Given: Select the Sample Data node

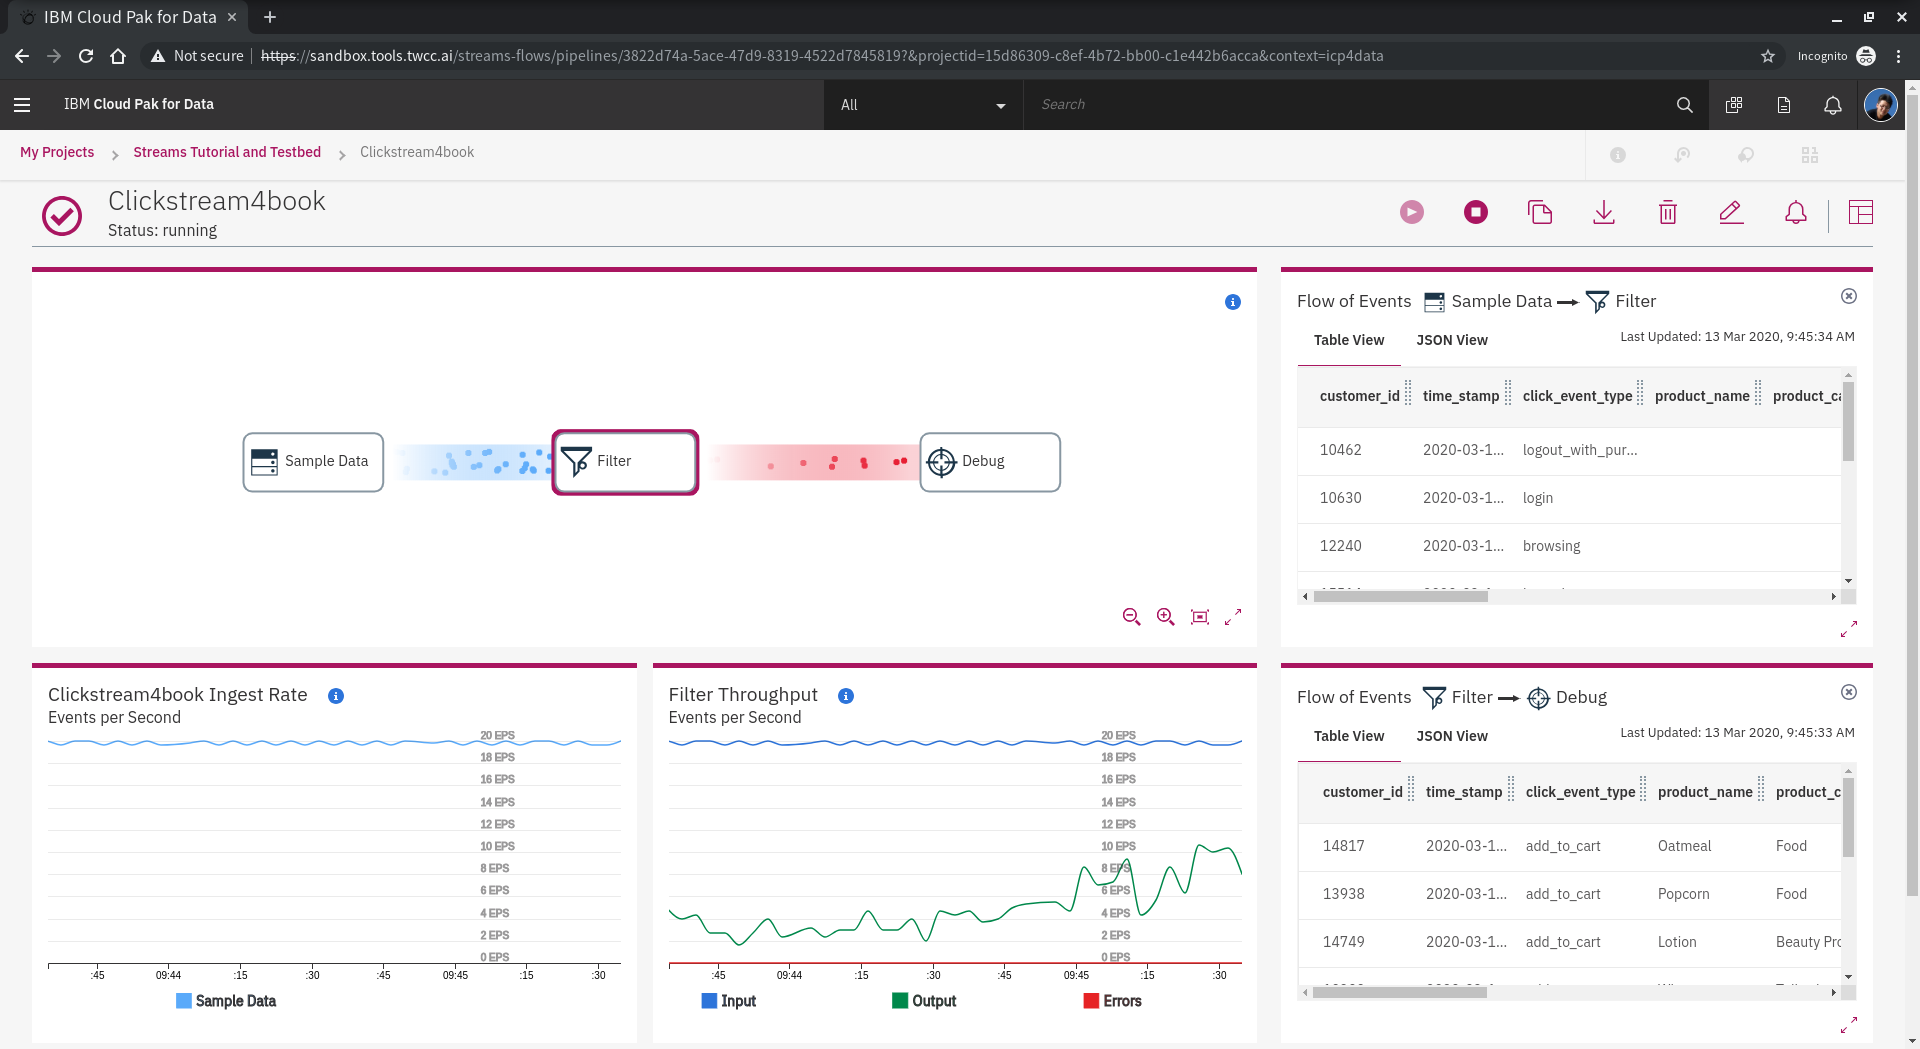Looking at the screenshot, I should coord(313,462).
